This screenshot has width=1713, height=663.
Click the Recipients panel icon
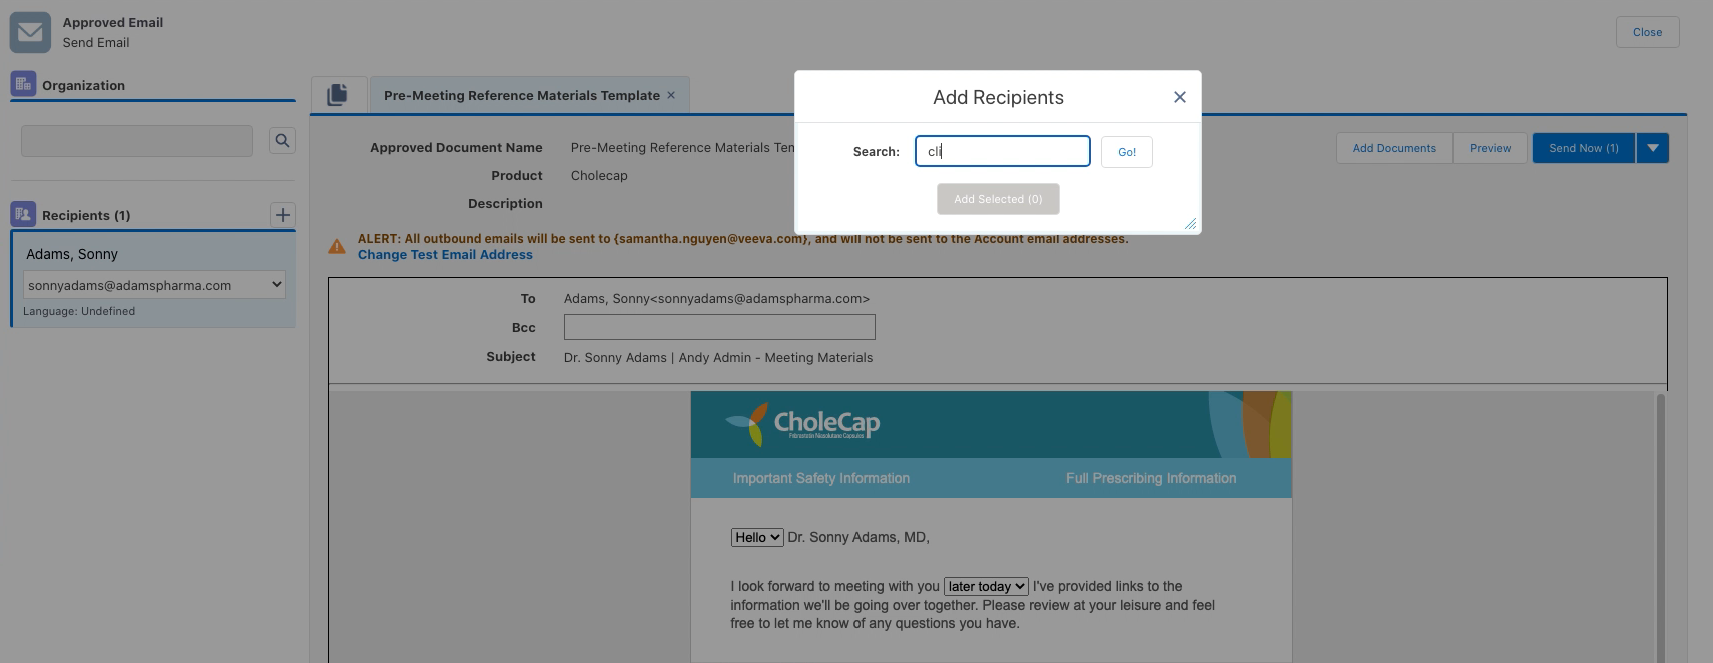point(23,214)
